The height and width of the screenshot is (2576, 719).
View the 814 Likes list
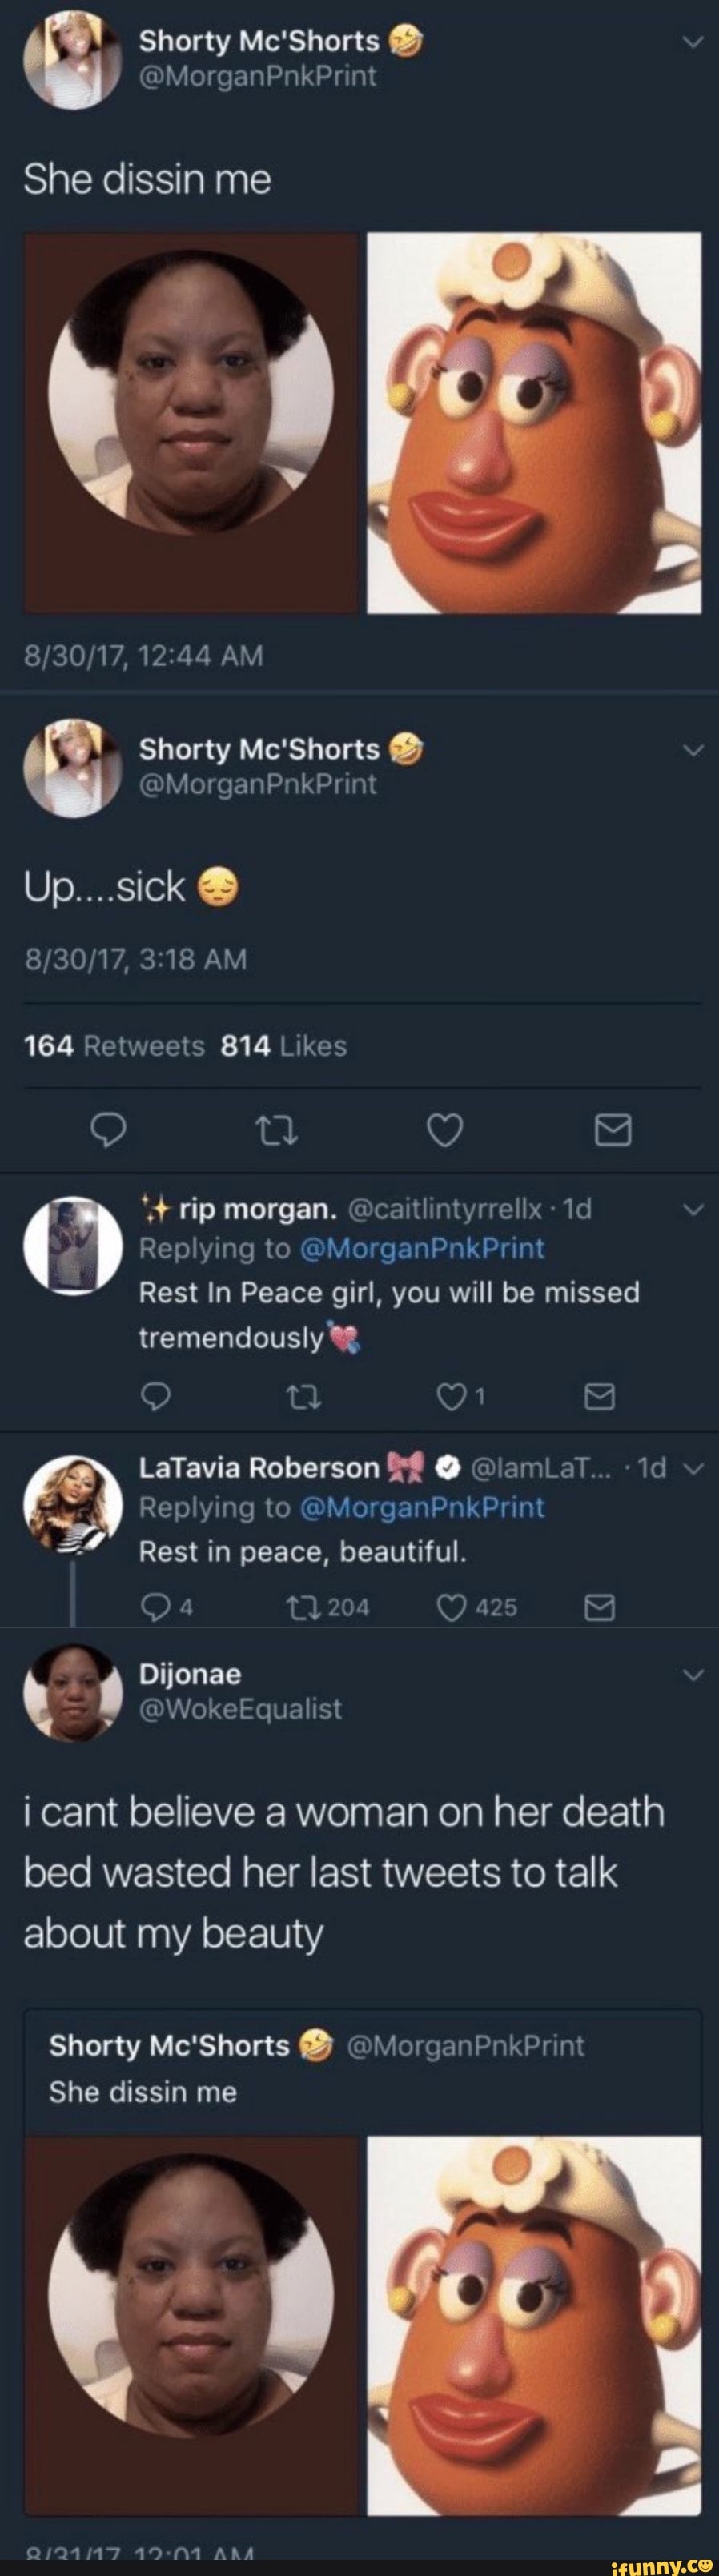point(283,1046)
